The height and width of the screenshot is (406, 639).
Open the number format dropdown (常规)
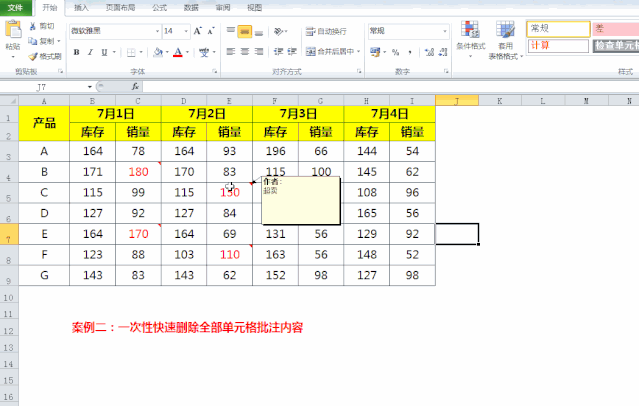point(445,31)
